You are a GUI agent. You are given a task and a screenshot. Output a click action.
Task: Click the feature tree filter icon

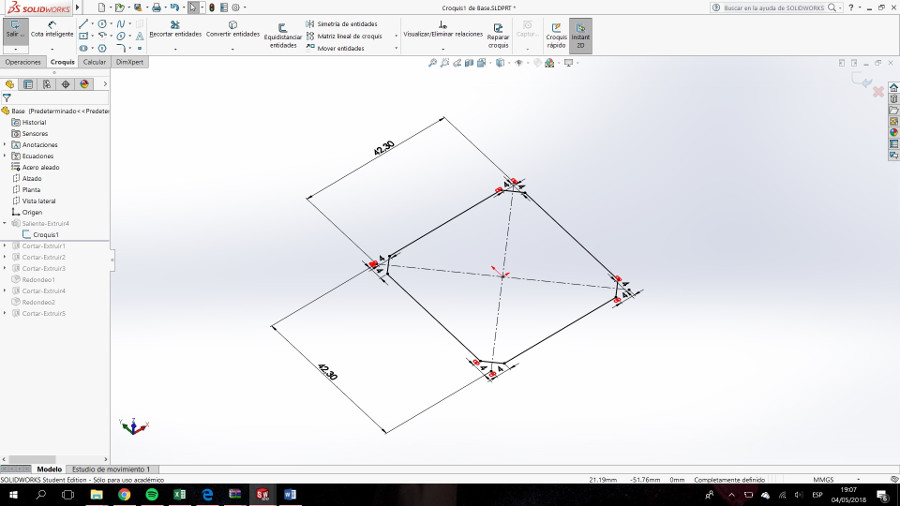[x=7, y=98]
